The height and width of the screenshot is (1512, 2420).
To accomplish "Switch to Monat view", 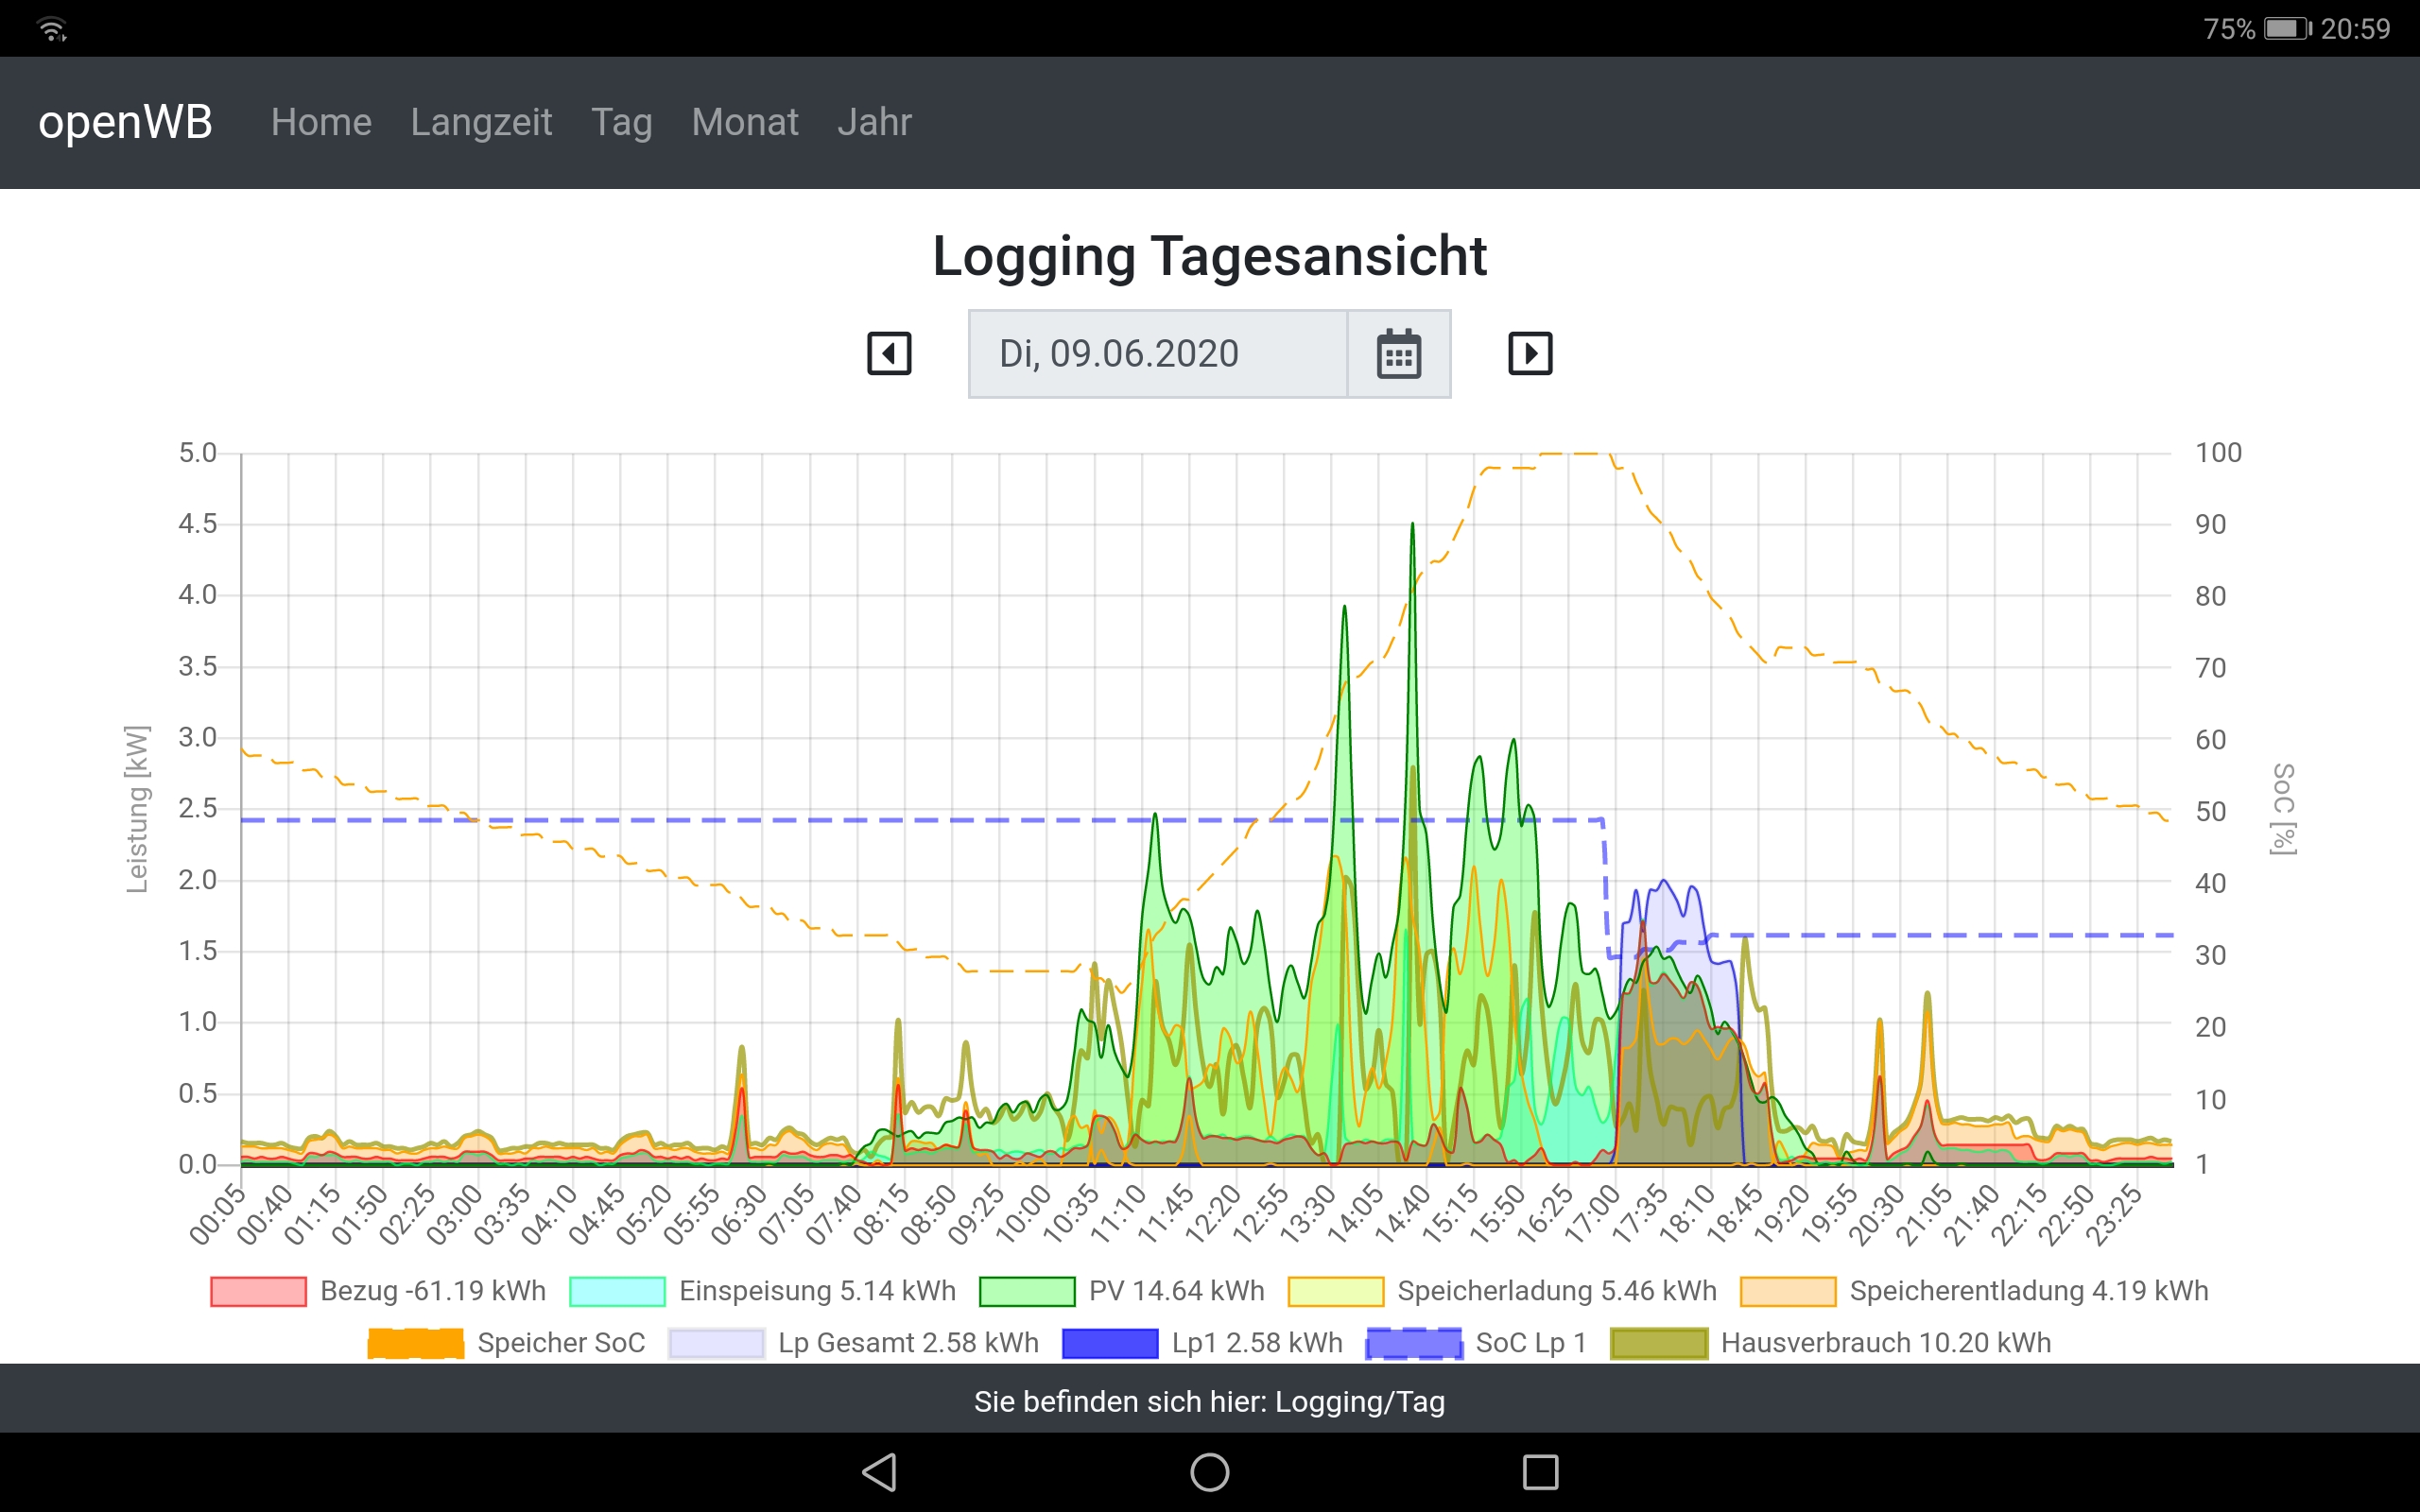I will point(744,122).
